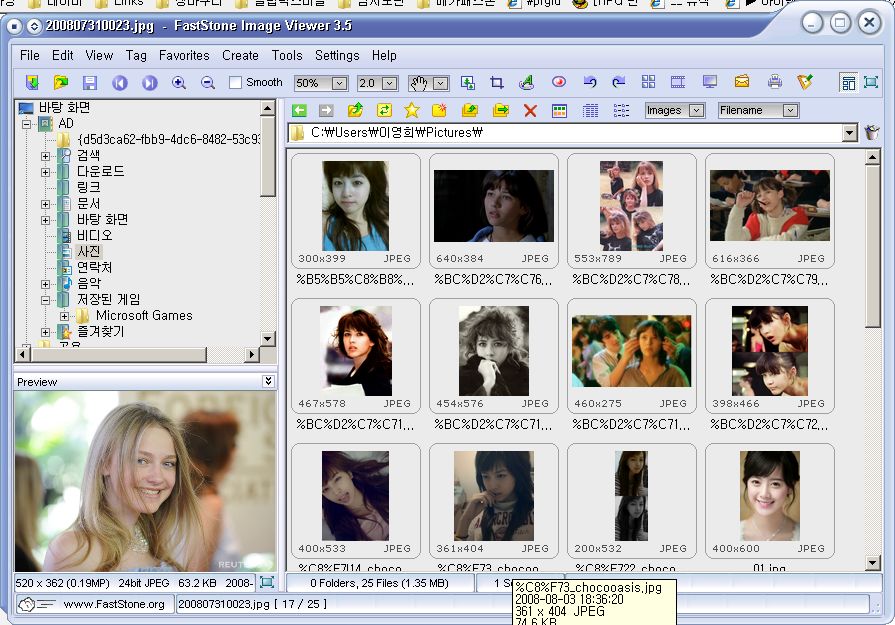Toggle full screen icon in toolbar
The image size is (895, 625).
tap(871, 82)
